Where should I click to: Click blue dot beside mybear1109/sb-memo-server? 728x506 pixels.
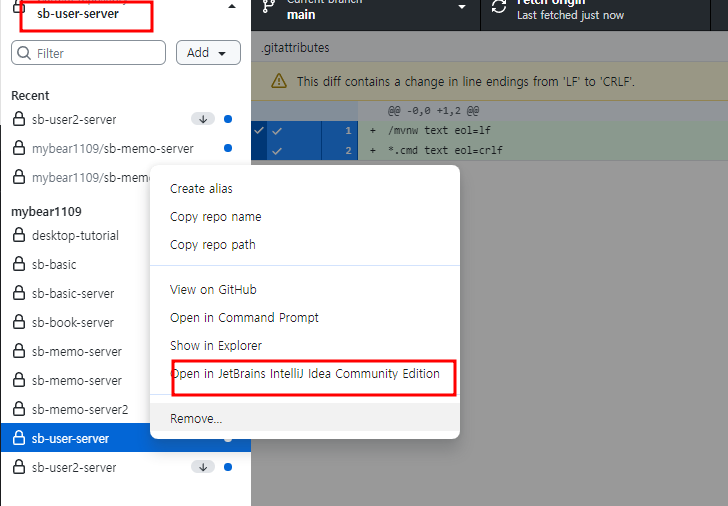(228, 148)
